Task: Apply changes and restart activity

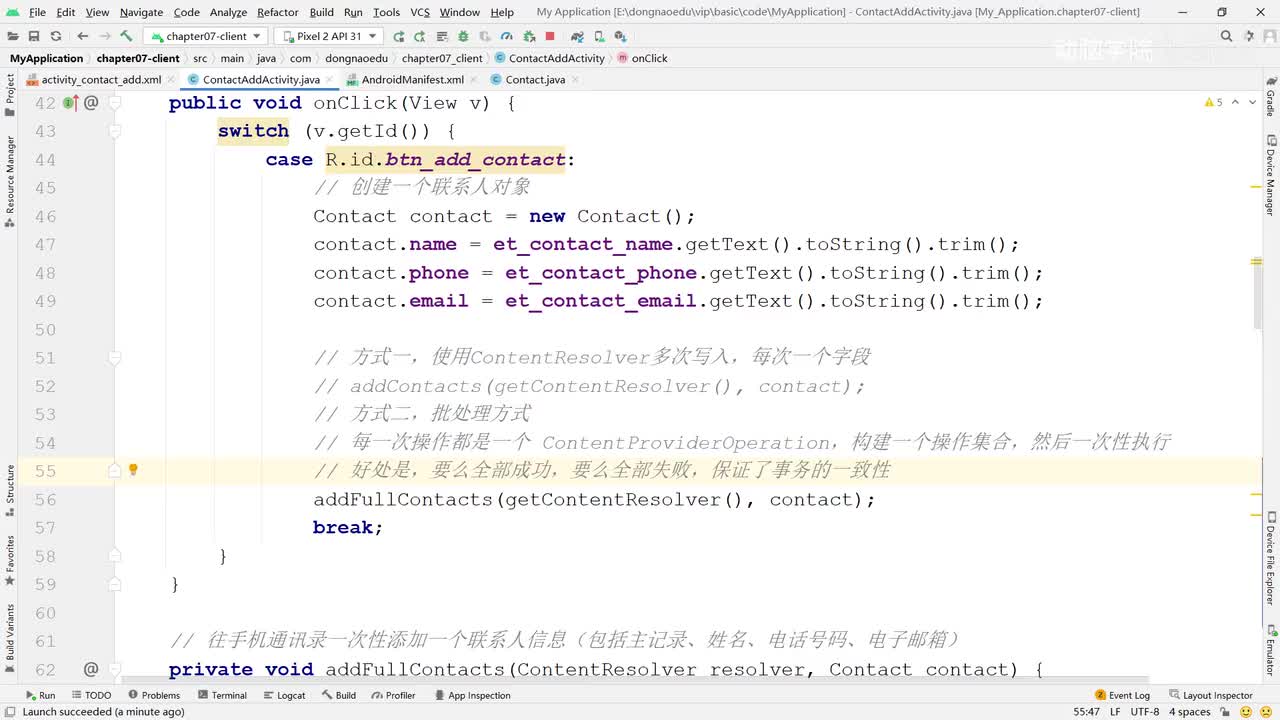Action: click(x=419, y=36)
